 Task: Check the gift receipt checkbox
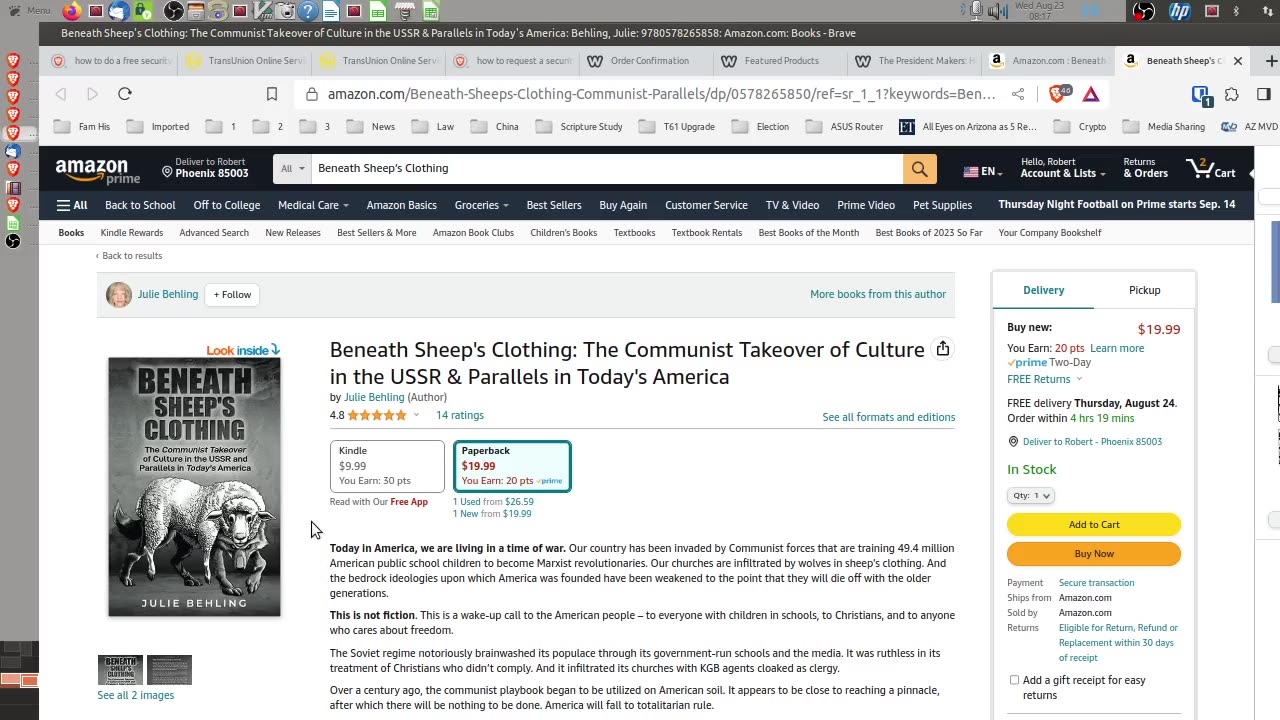coord(1014,680)
